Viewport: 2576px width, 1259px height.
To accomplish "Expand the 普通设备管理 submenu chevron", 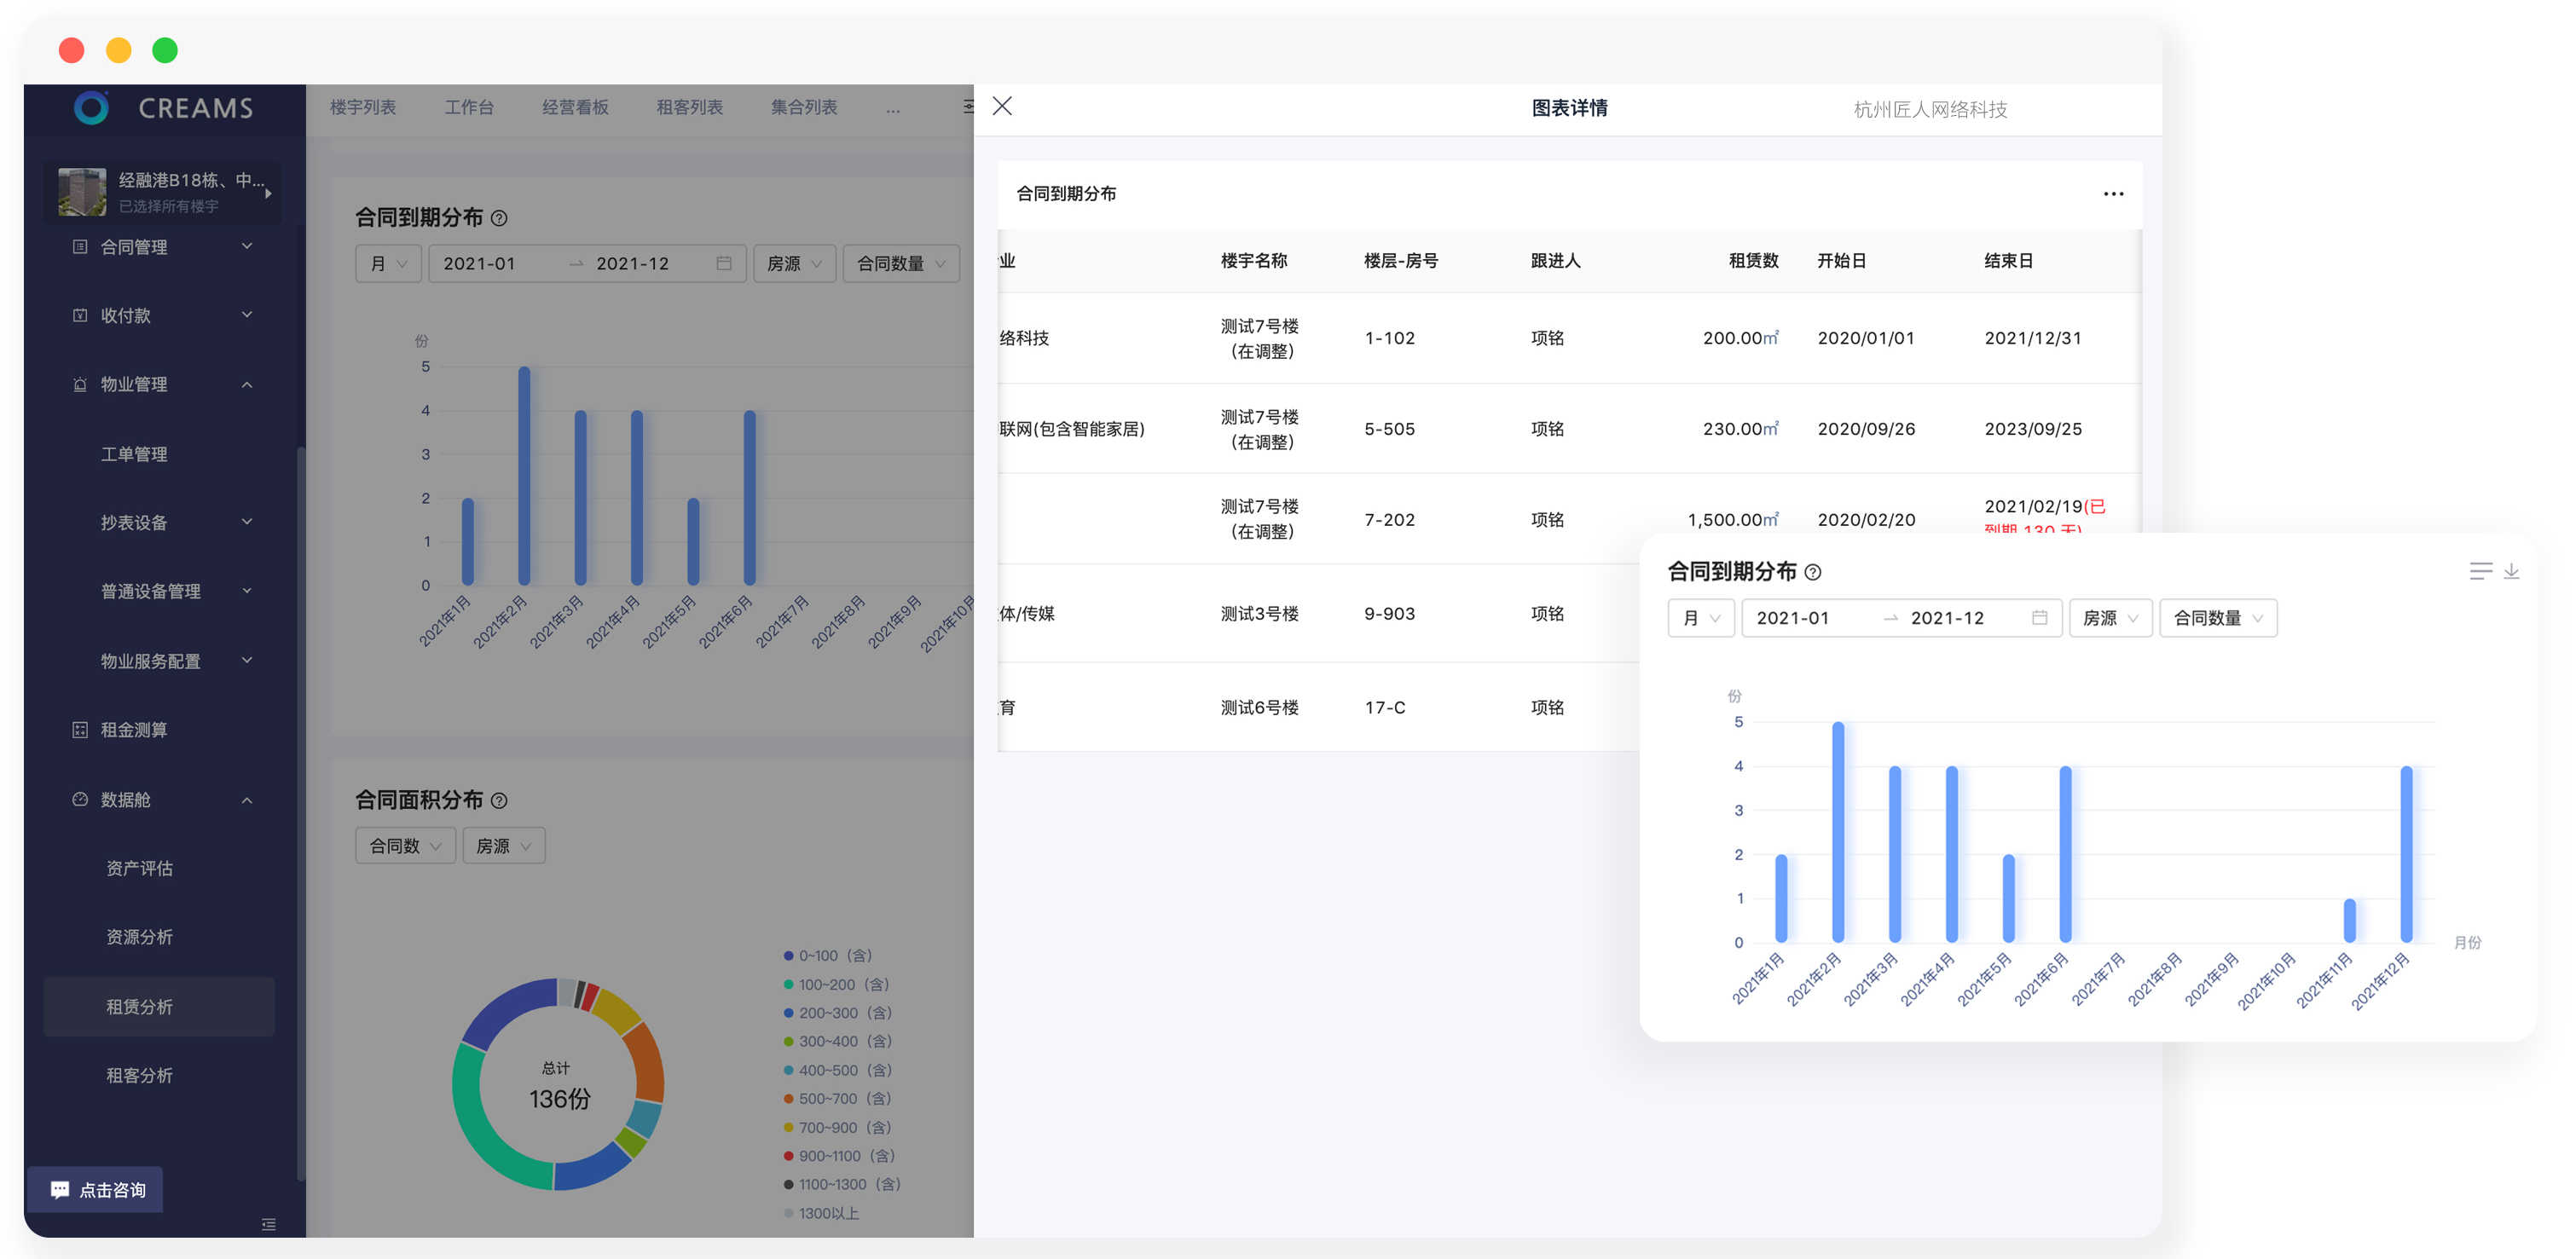I will (x=247, y=591).
